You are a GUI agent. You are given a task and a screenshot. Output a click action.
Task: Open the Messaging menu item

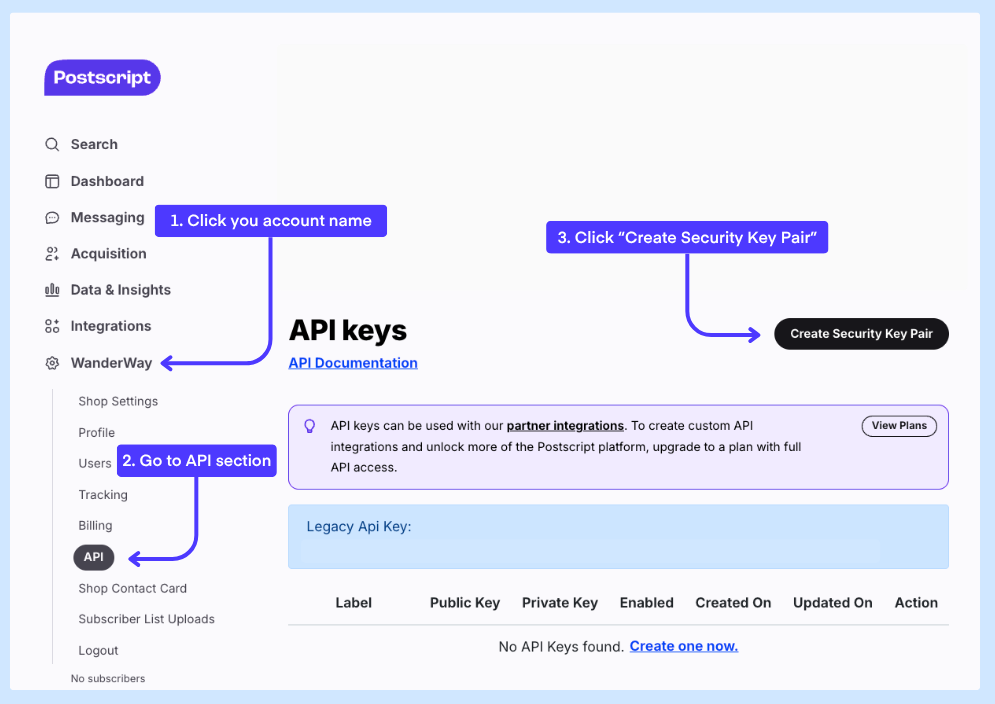[x=107, y=218]
